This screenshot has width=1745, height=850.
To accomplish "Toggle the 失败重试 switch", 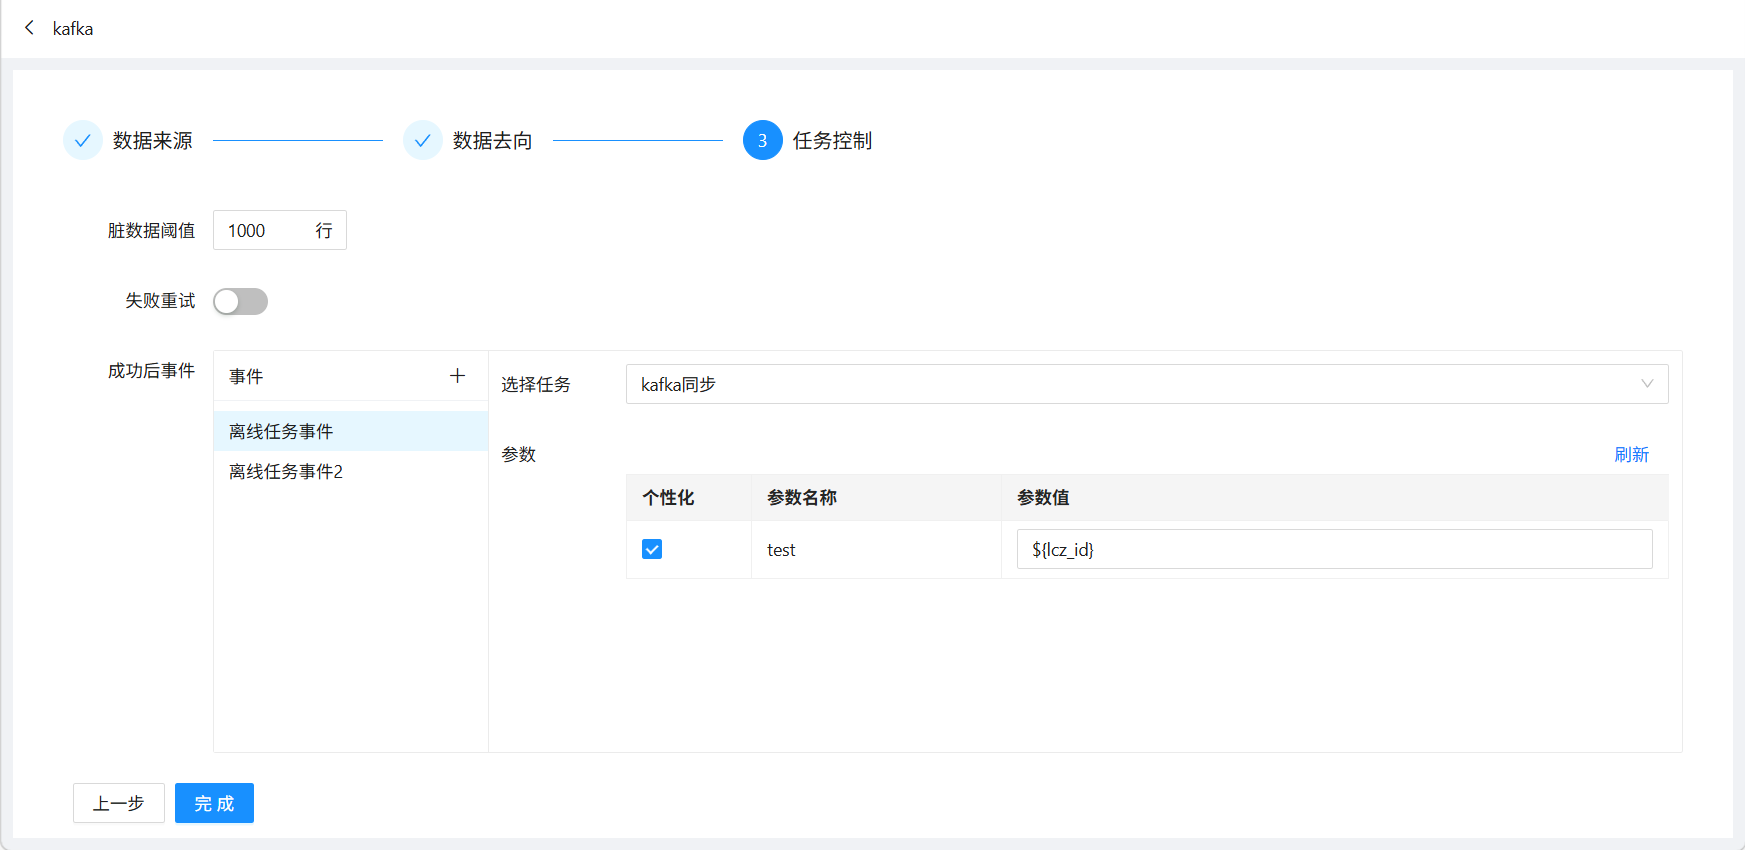I will pyautogui.click(x=241, y=301).
